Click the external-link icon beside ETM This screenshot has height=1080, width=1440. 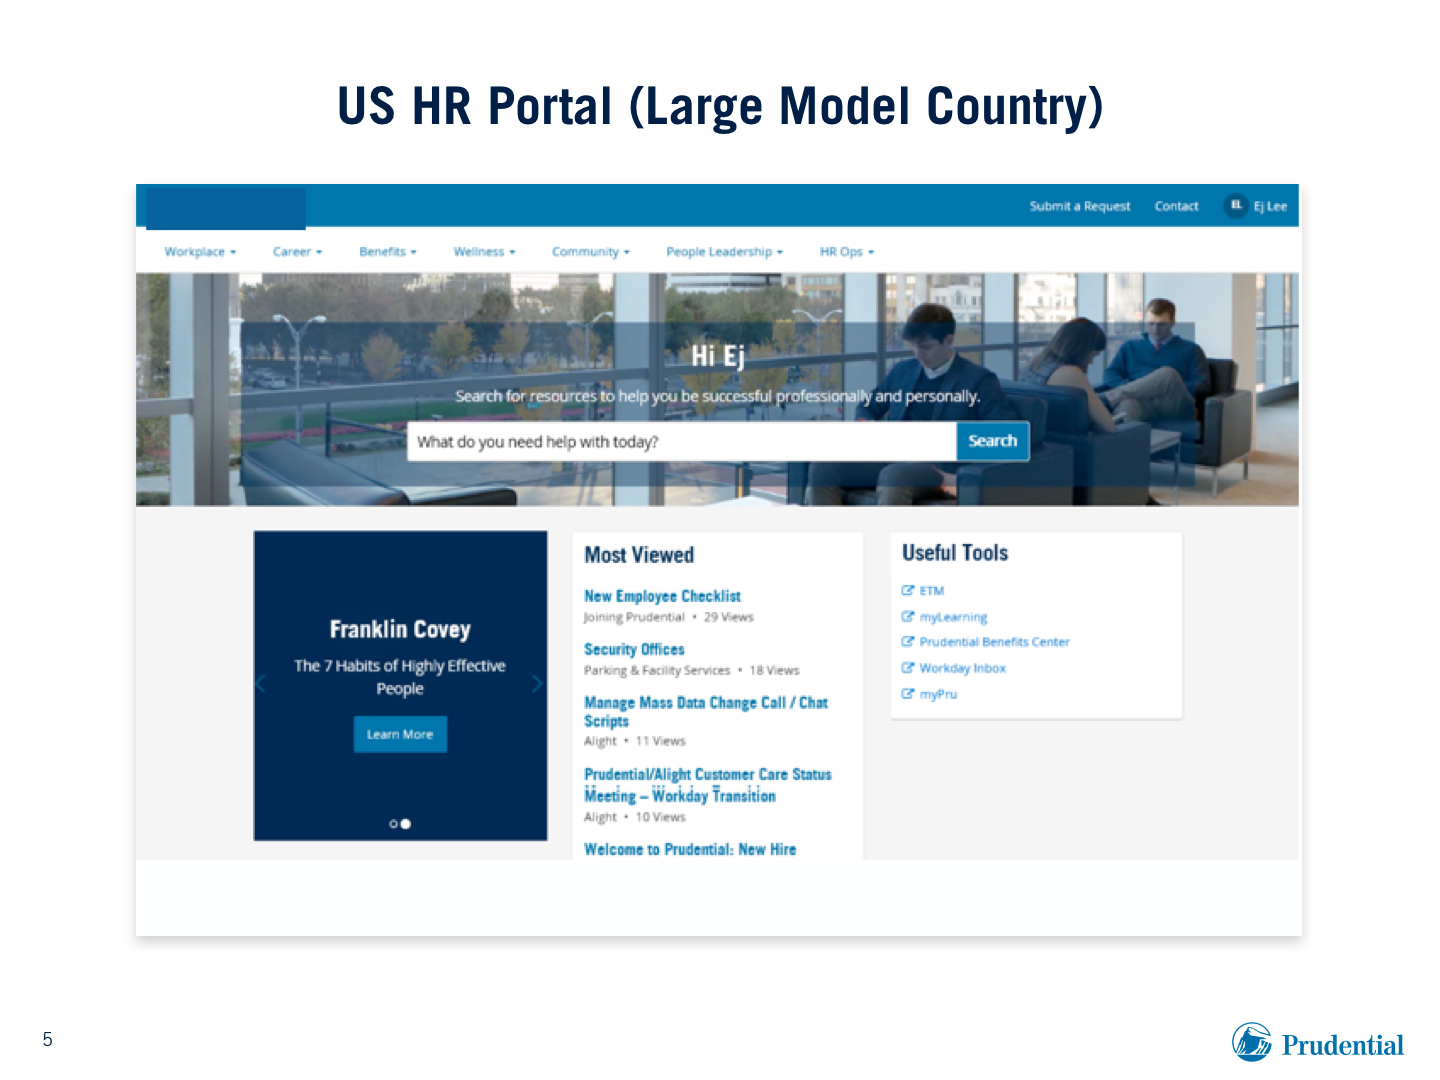pyautogui.click(x=908, y=590)
